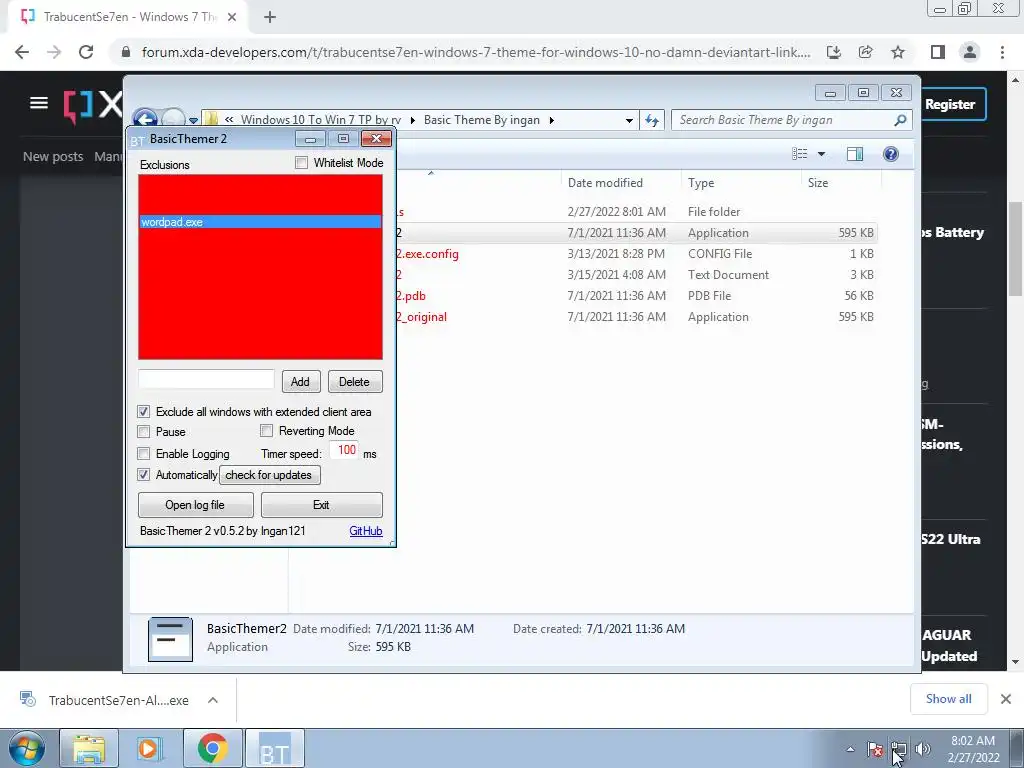Click the BasicThemer2 preview icon in details pane
1024x768 pixels.
(170, 639)
